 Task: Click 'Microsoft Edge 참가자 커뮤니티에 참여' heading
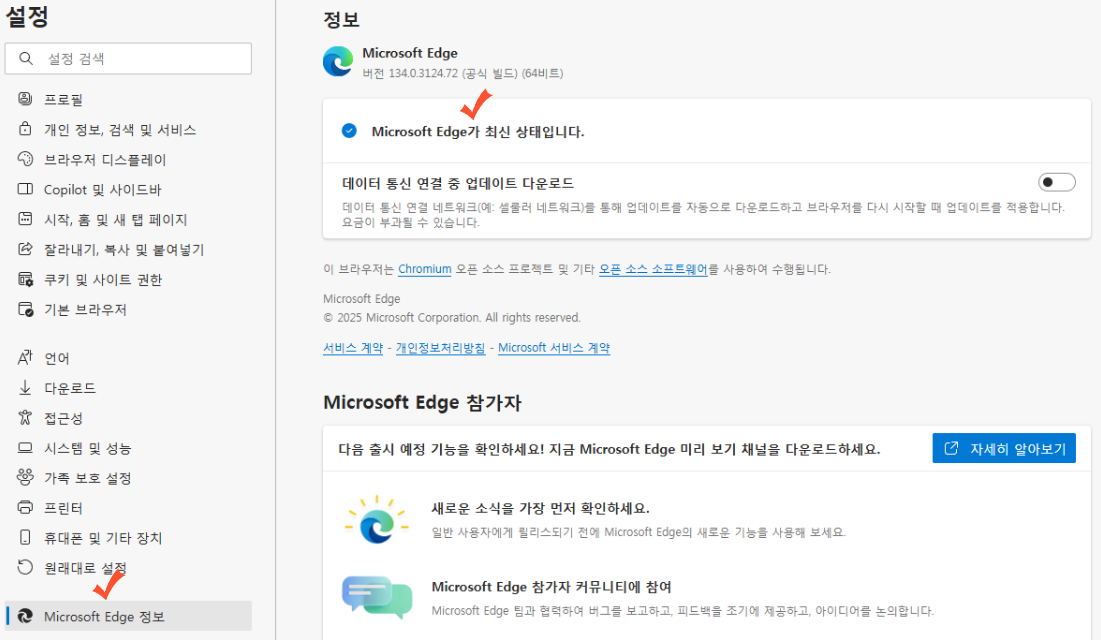(x=552, y=587)
